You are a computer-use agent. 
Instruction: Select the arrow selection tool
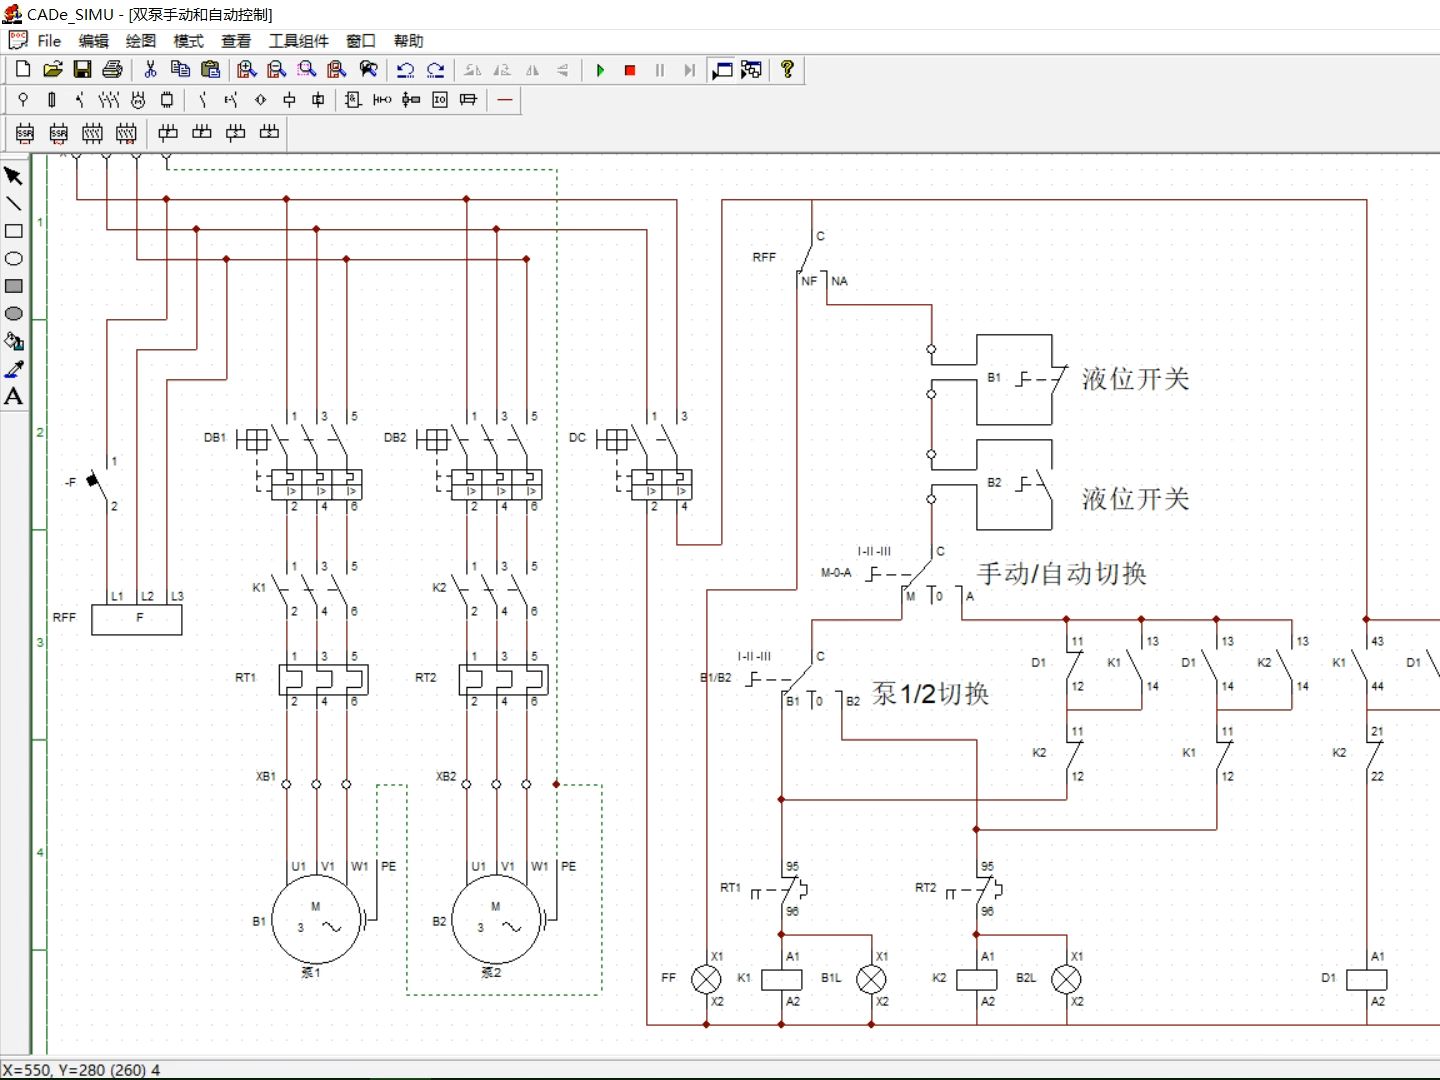point(14,176)
